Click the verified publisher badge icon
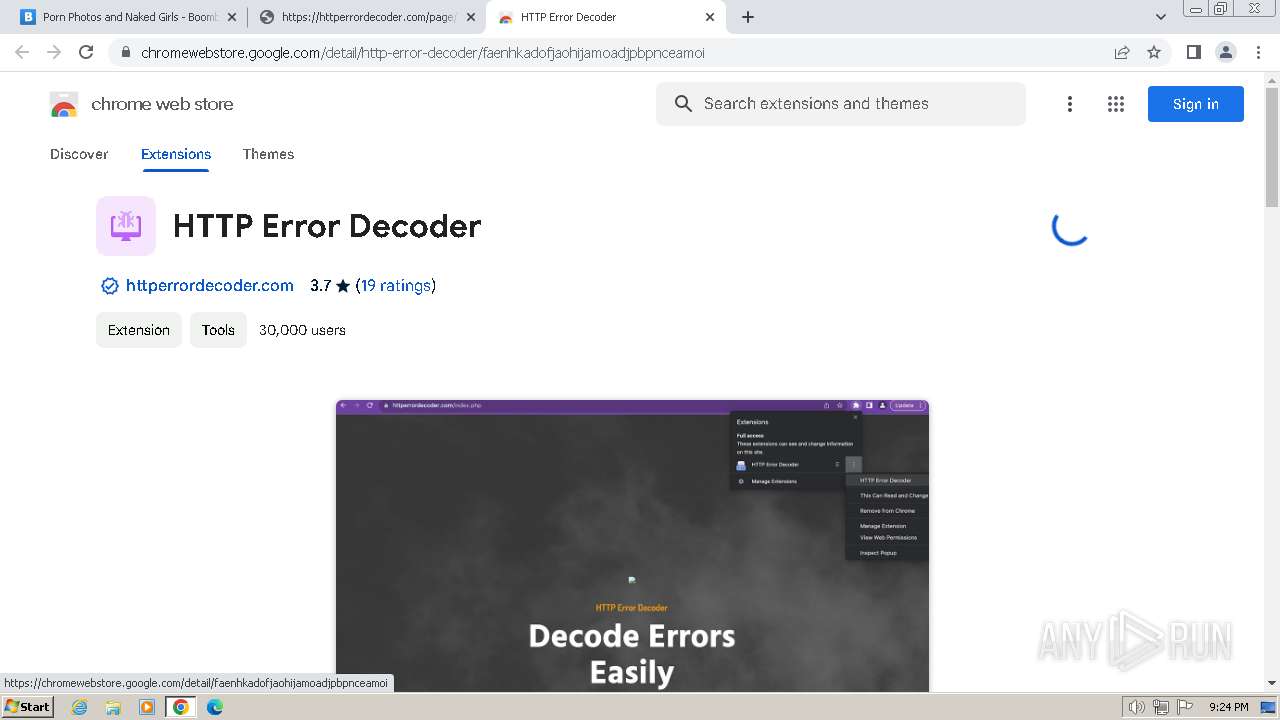 click(110, 286)
